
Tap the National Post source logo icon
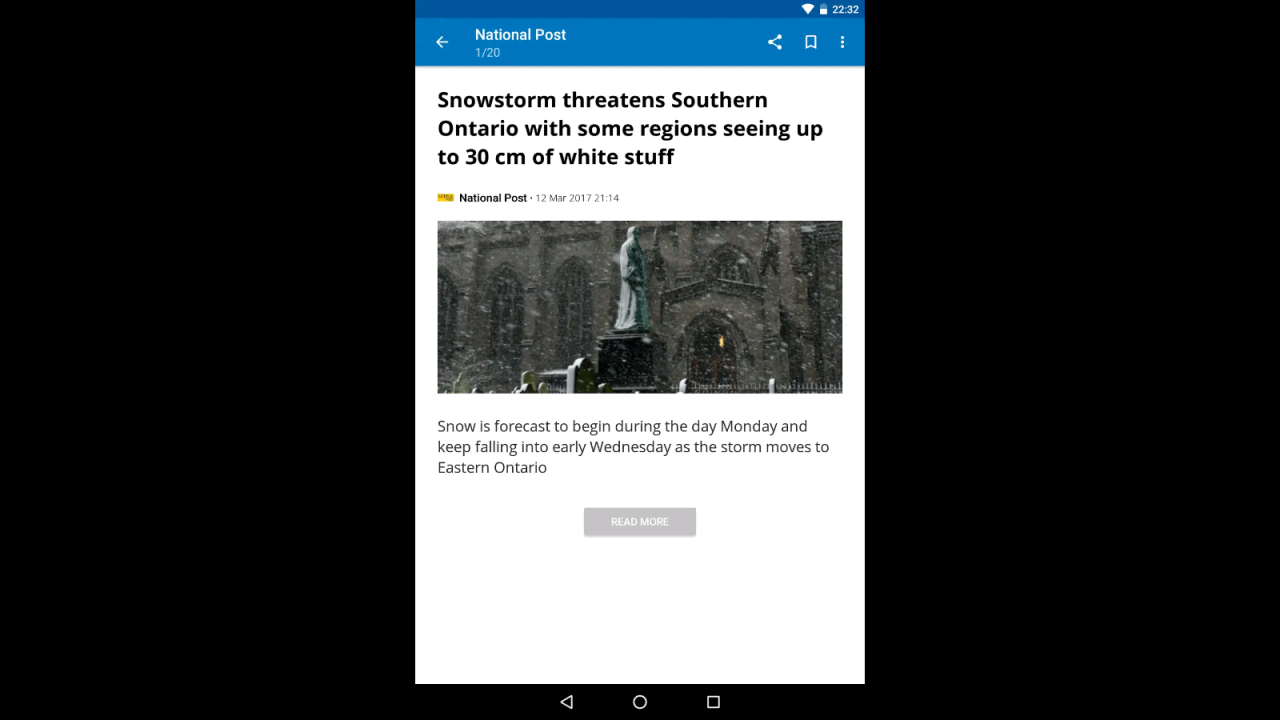point(446,198)
